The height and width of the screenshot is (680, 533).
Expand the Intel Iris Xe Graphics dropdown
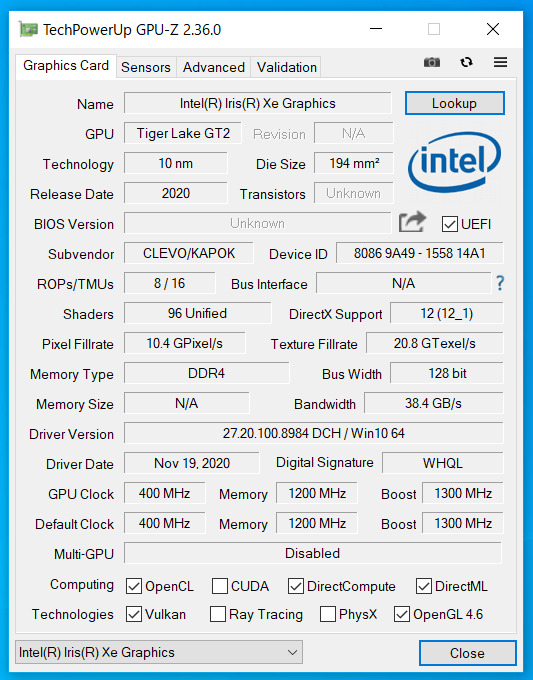[x=159, y=652]
